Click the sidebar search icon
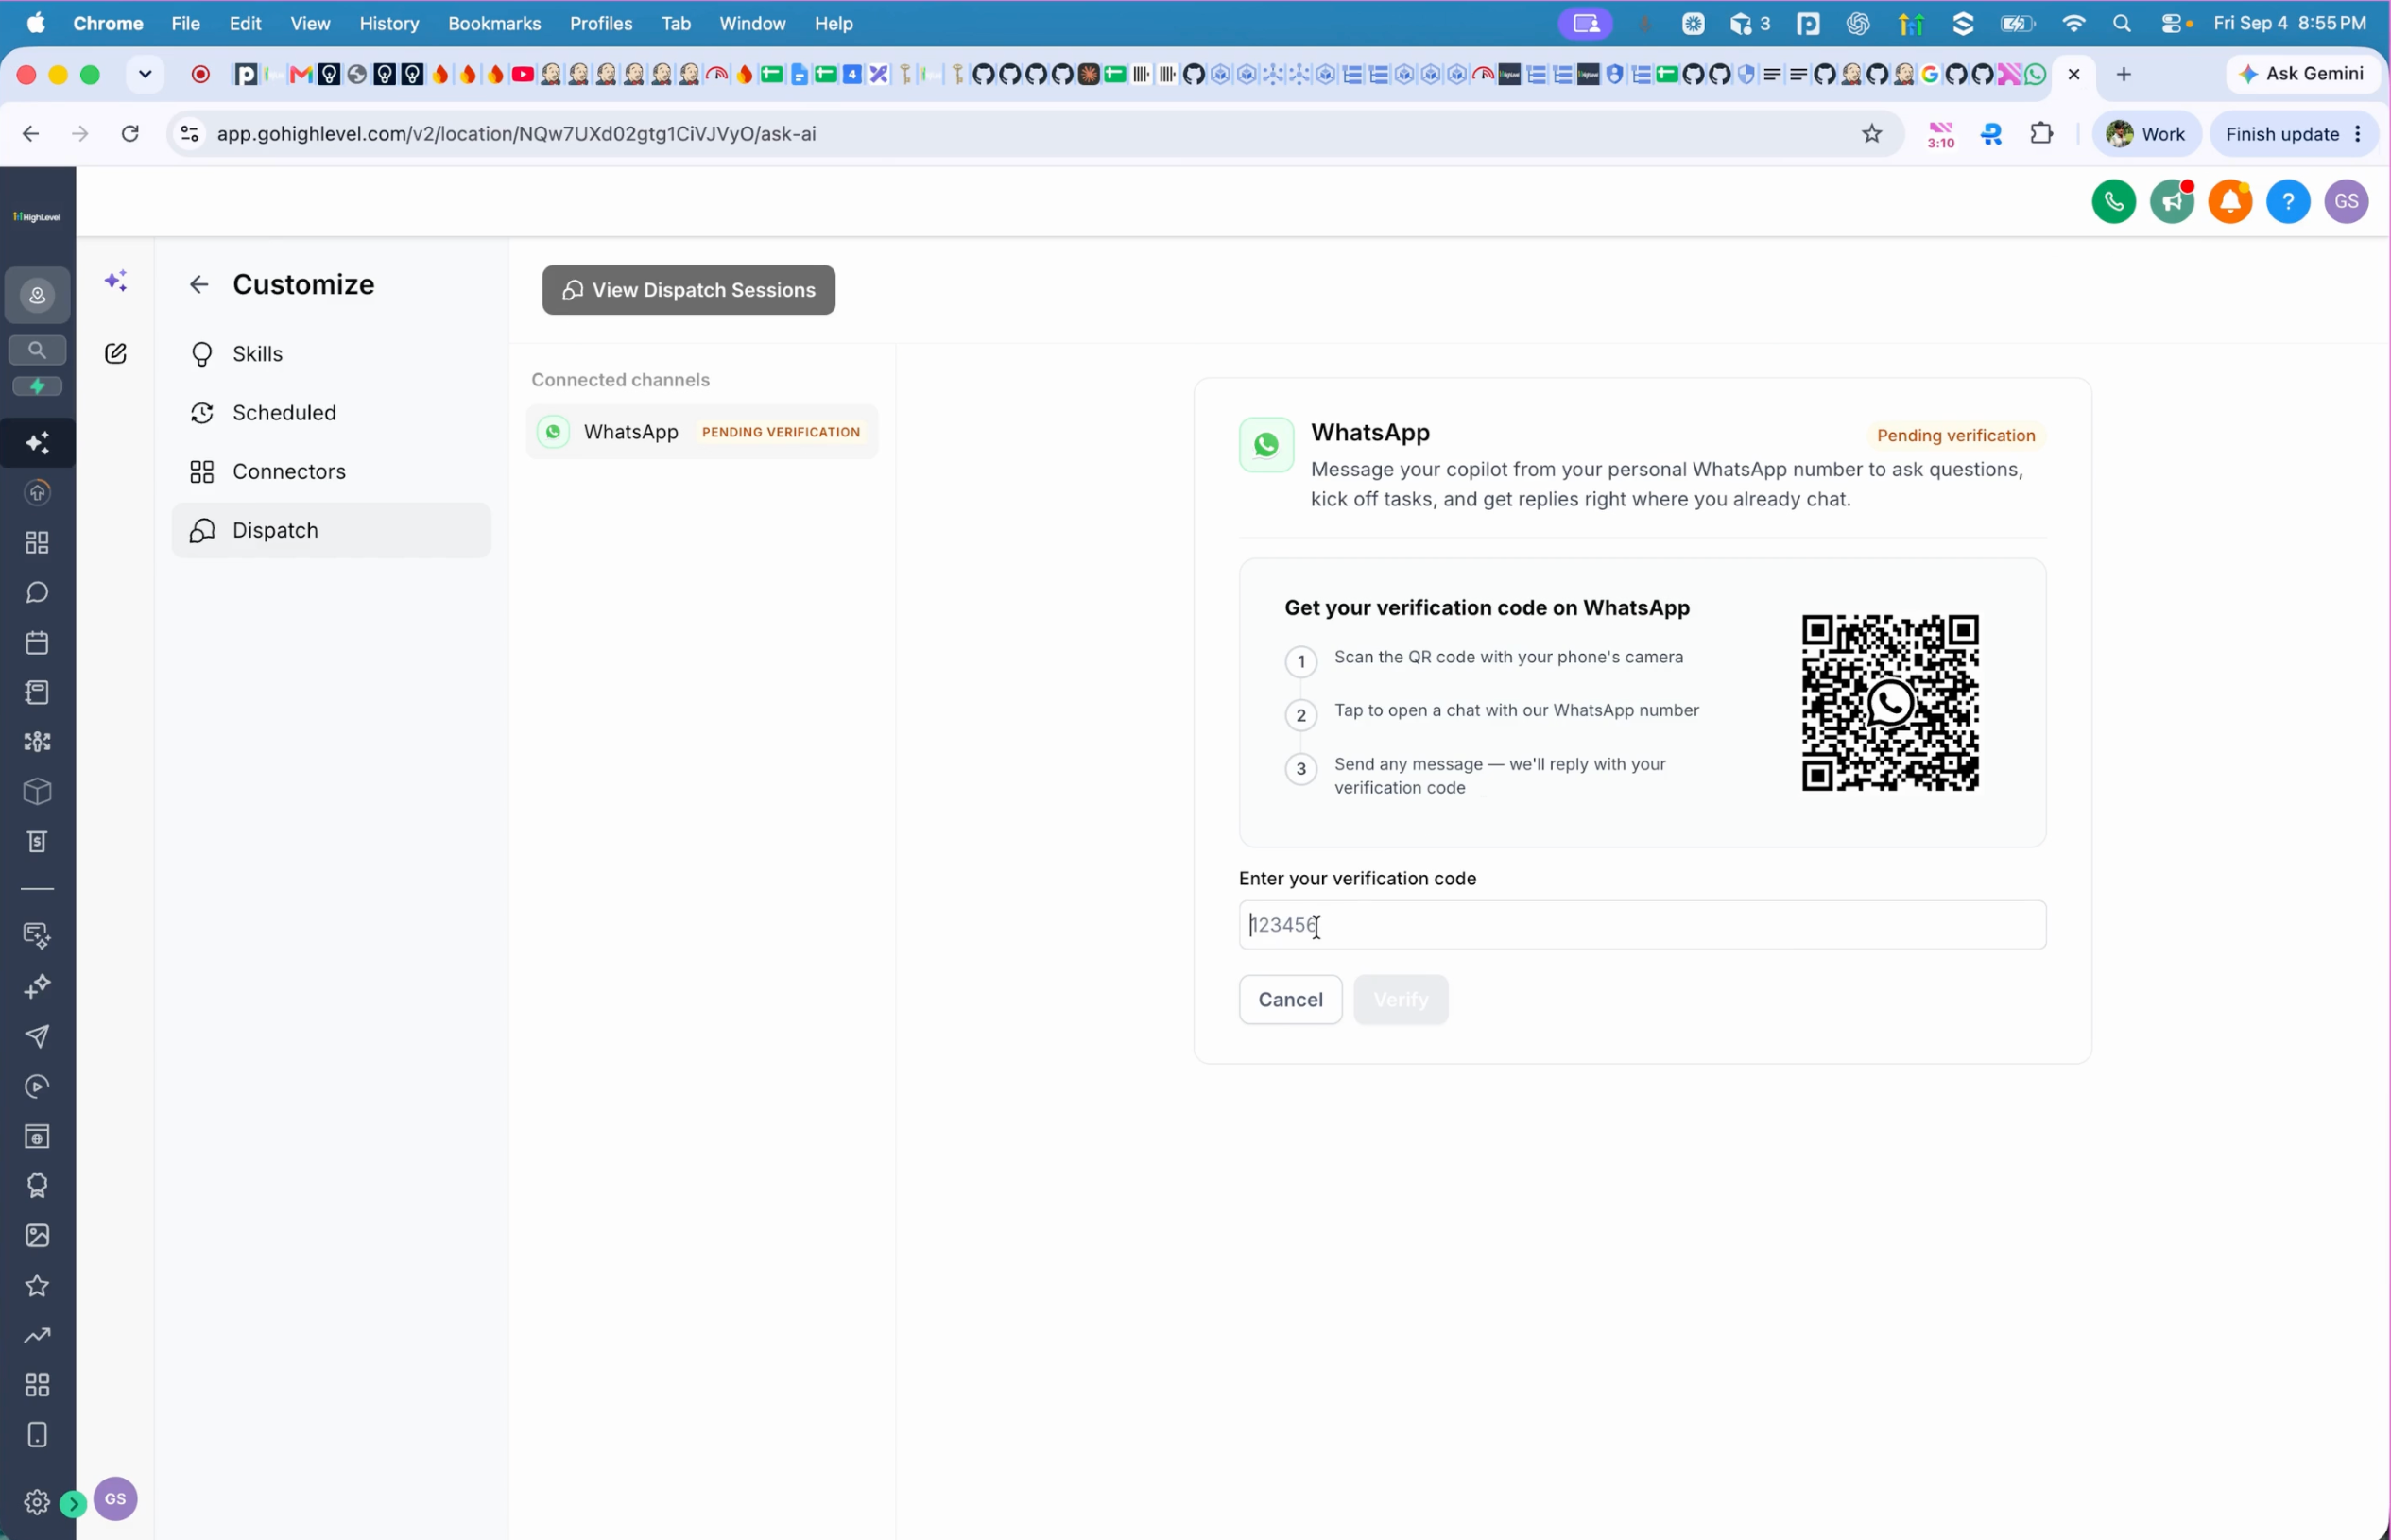 tap(37, 350)
